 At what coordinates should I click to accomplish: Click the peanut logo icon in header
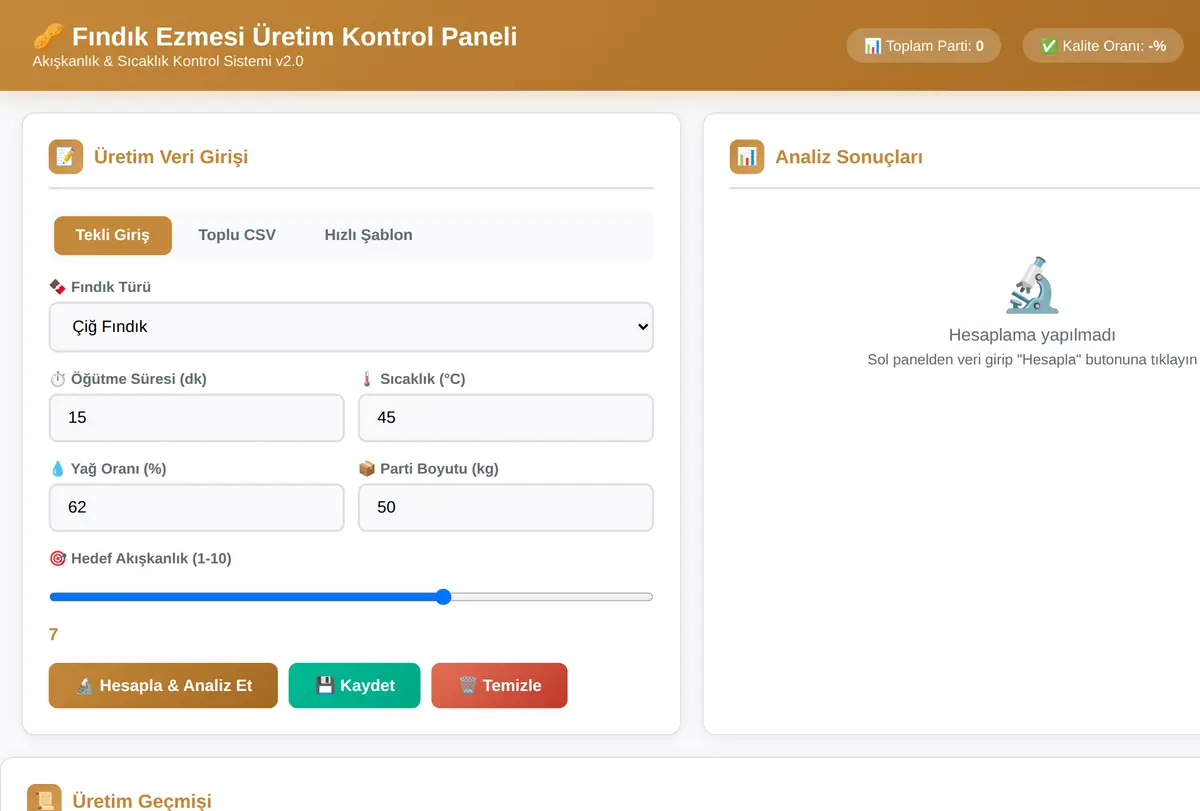click(48, 37)
